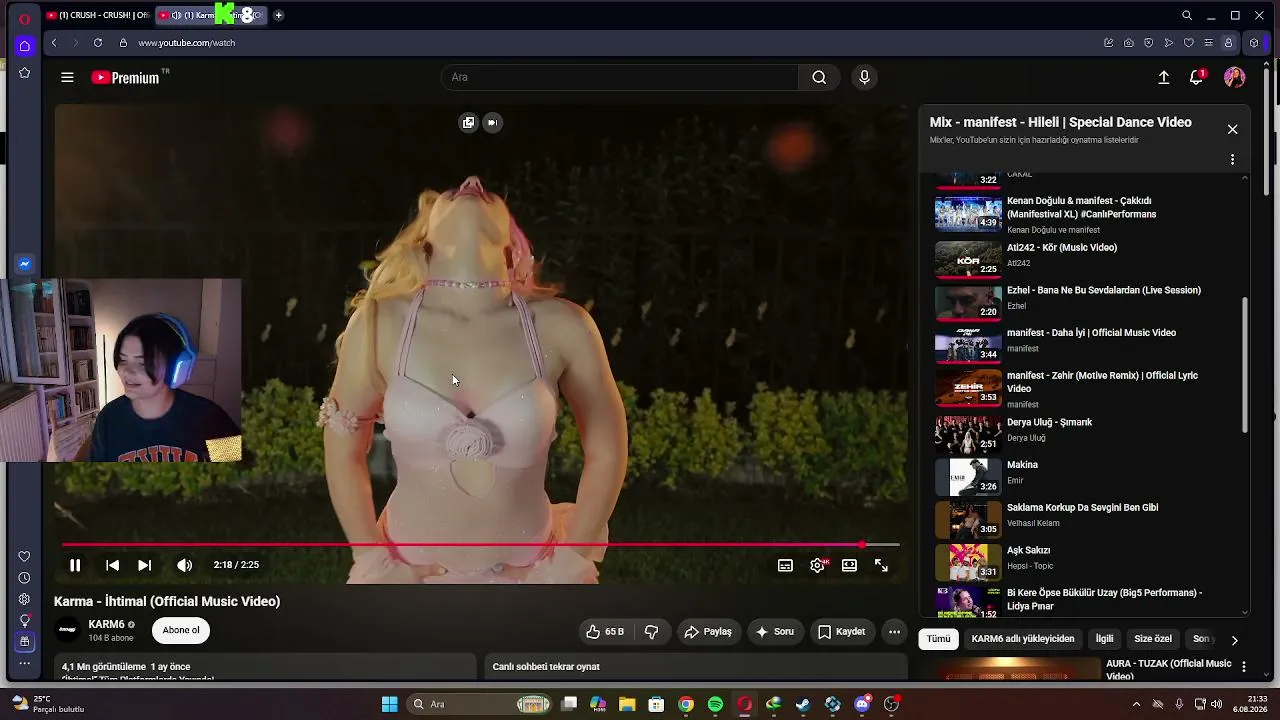Screen dimensions: 1280x720
Task: Skip to the next video in playlist
Action: (144, 565)
